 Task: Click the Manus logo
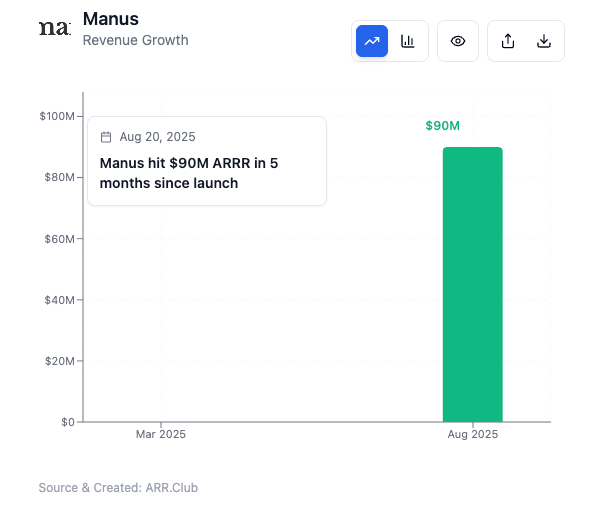coord(55,28)
